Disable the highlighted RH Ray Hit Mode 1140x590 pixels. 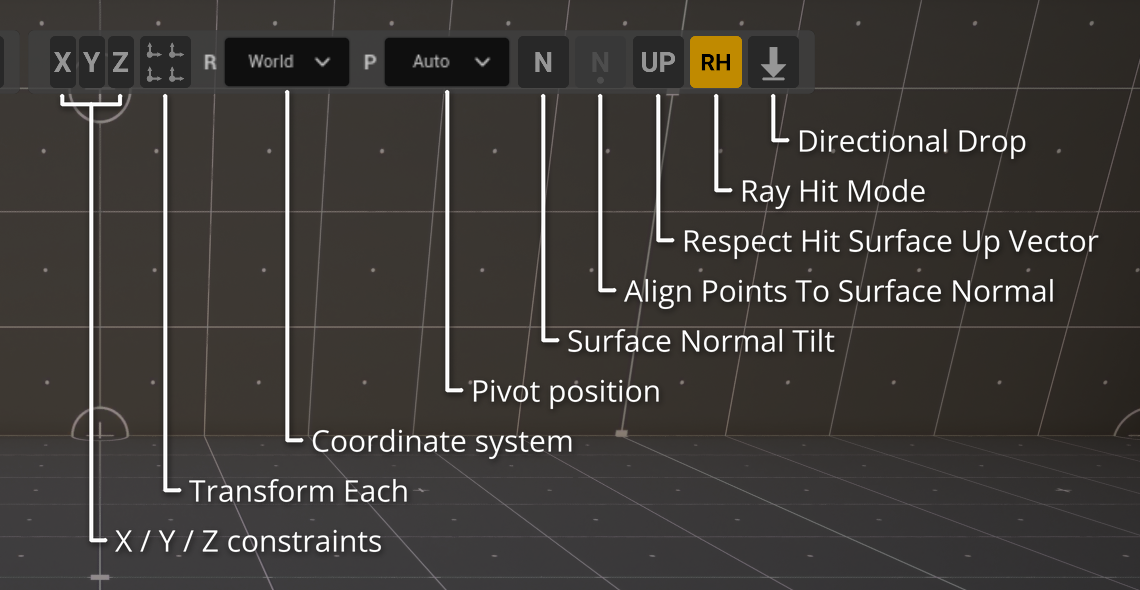point(716,62)
